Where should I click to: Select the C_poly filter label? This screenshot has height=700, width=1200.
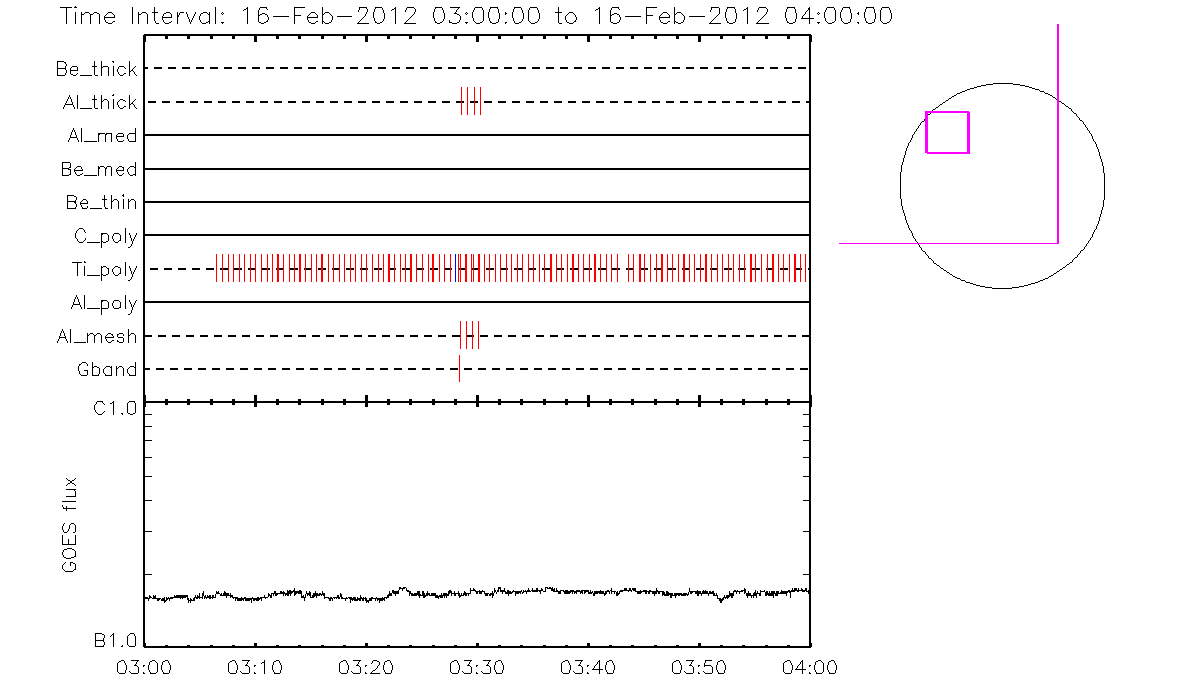[105, 237]
